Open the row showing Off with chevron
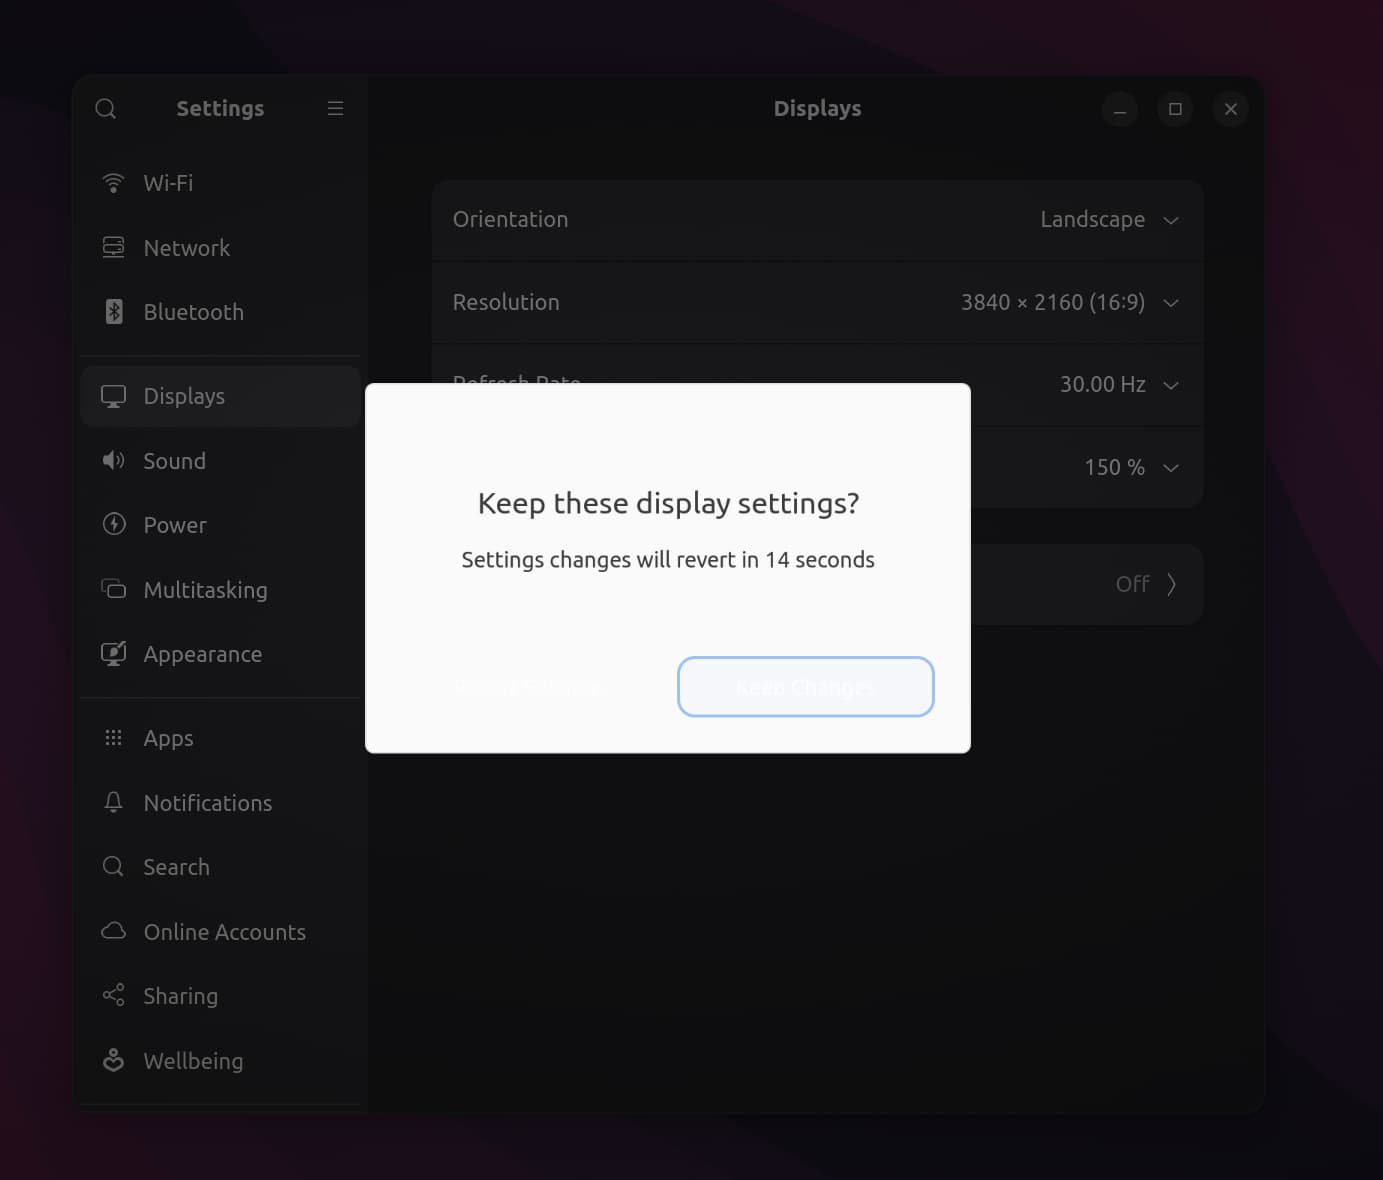The image size is (1383, 1180). [1145, 584]
